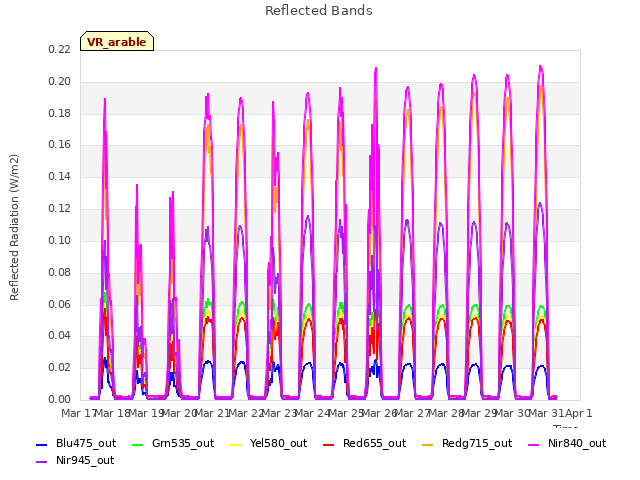Click the 0.18 y-axis tick label
640x480 pixels.
point(59,113)
